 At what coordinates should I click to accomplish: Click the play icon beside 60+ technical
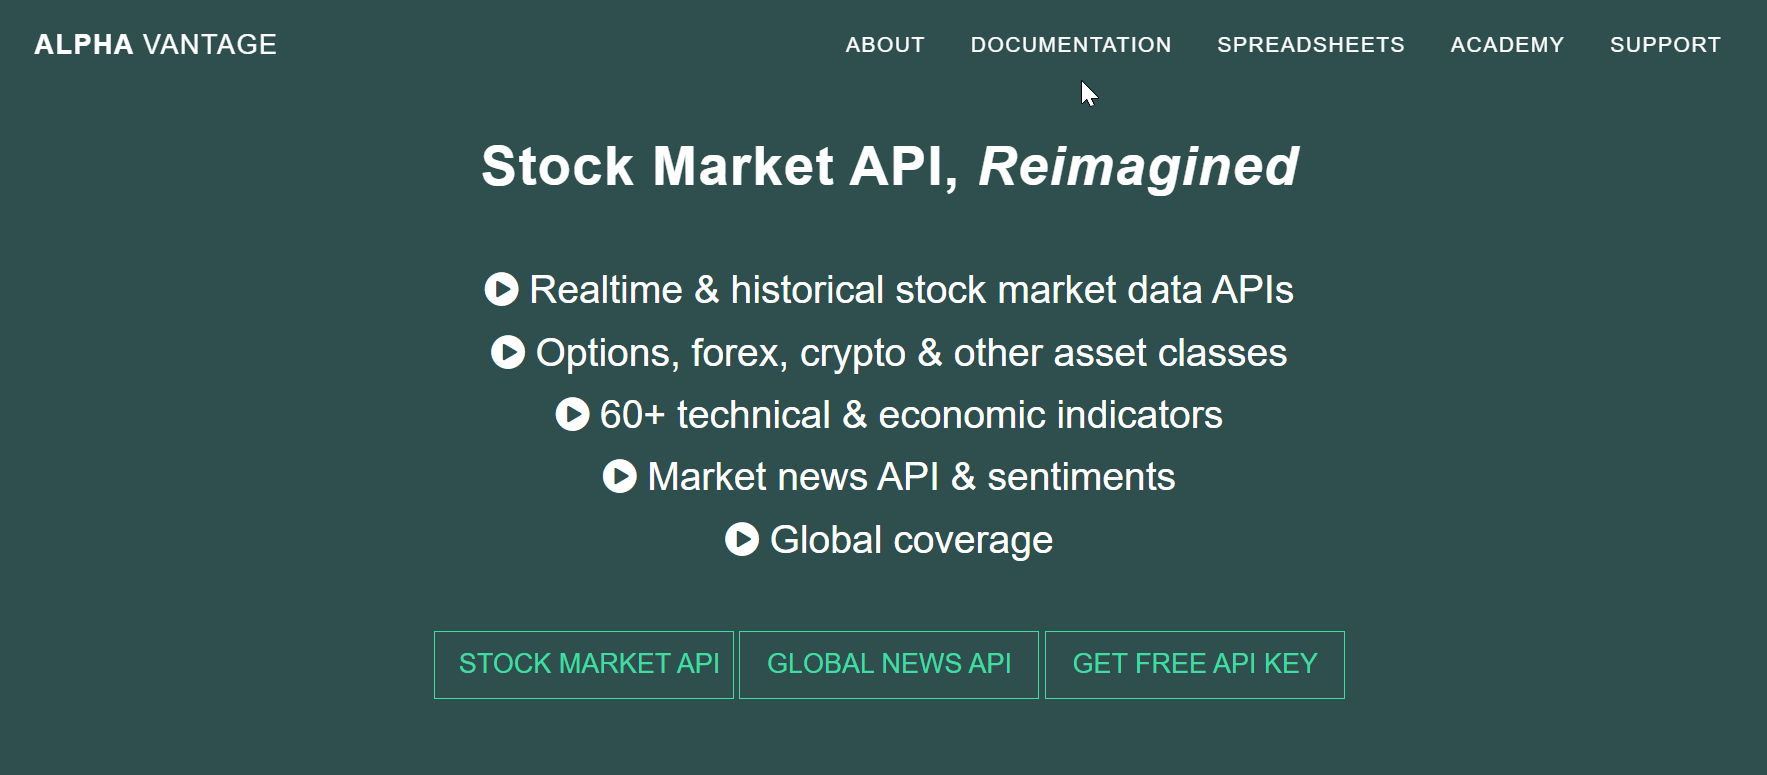572,414
